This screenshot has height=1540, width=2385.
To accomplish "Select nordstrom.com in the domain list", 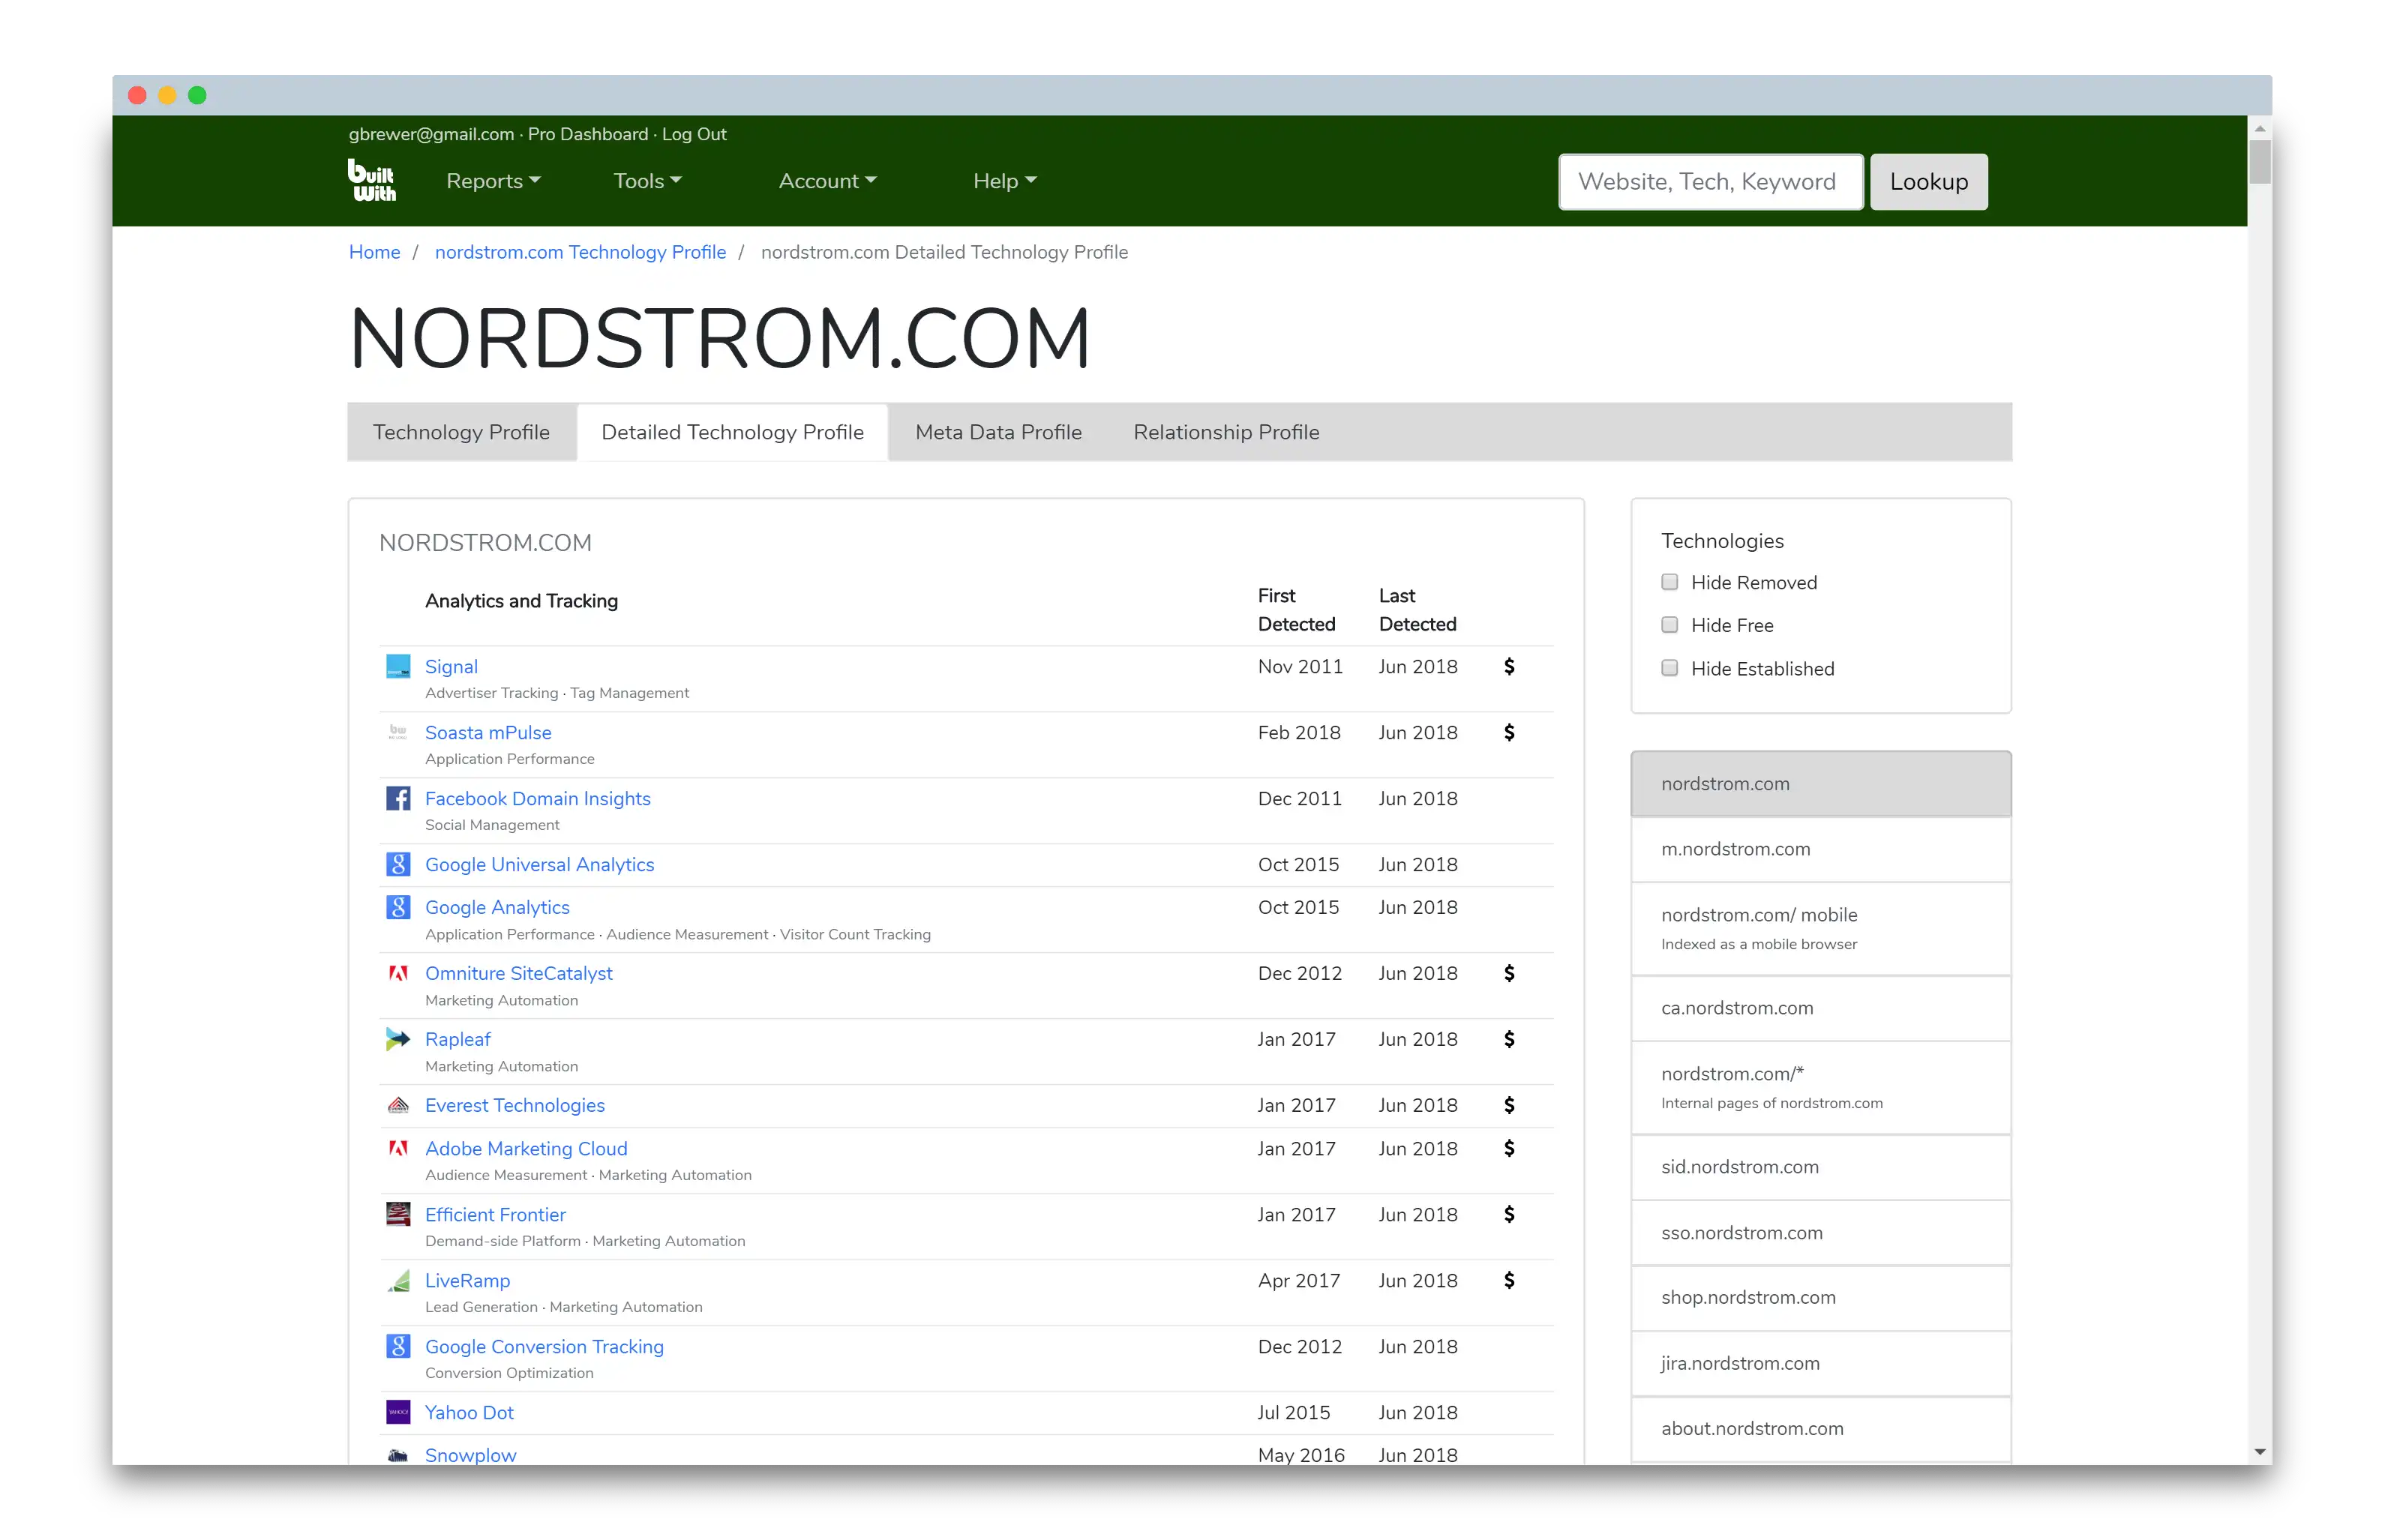I will [1820, 784].
